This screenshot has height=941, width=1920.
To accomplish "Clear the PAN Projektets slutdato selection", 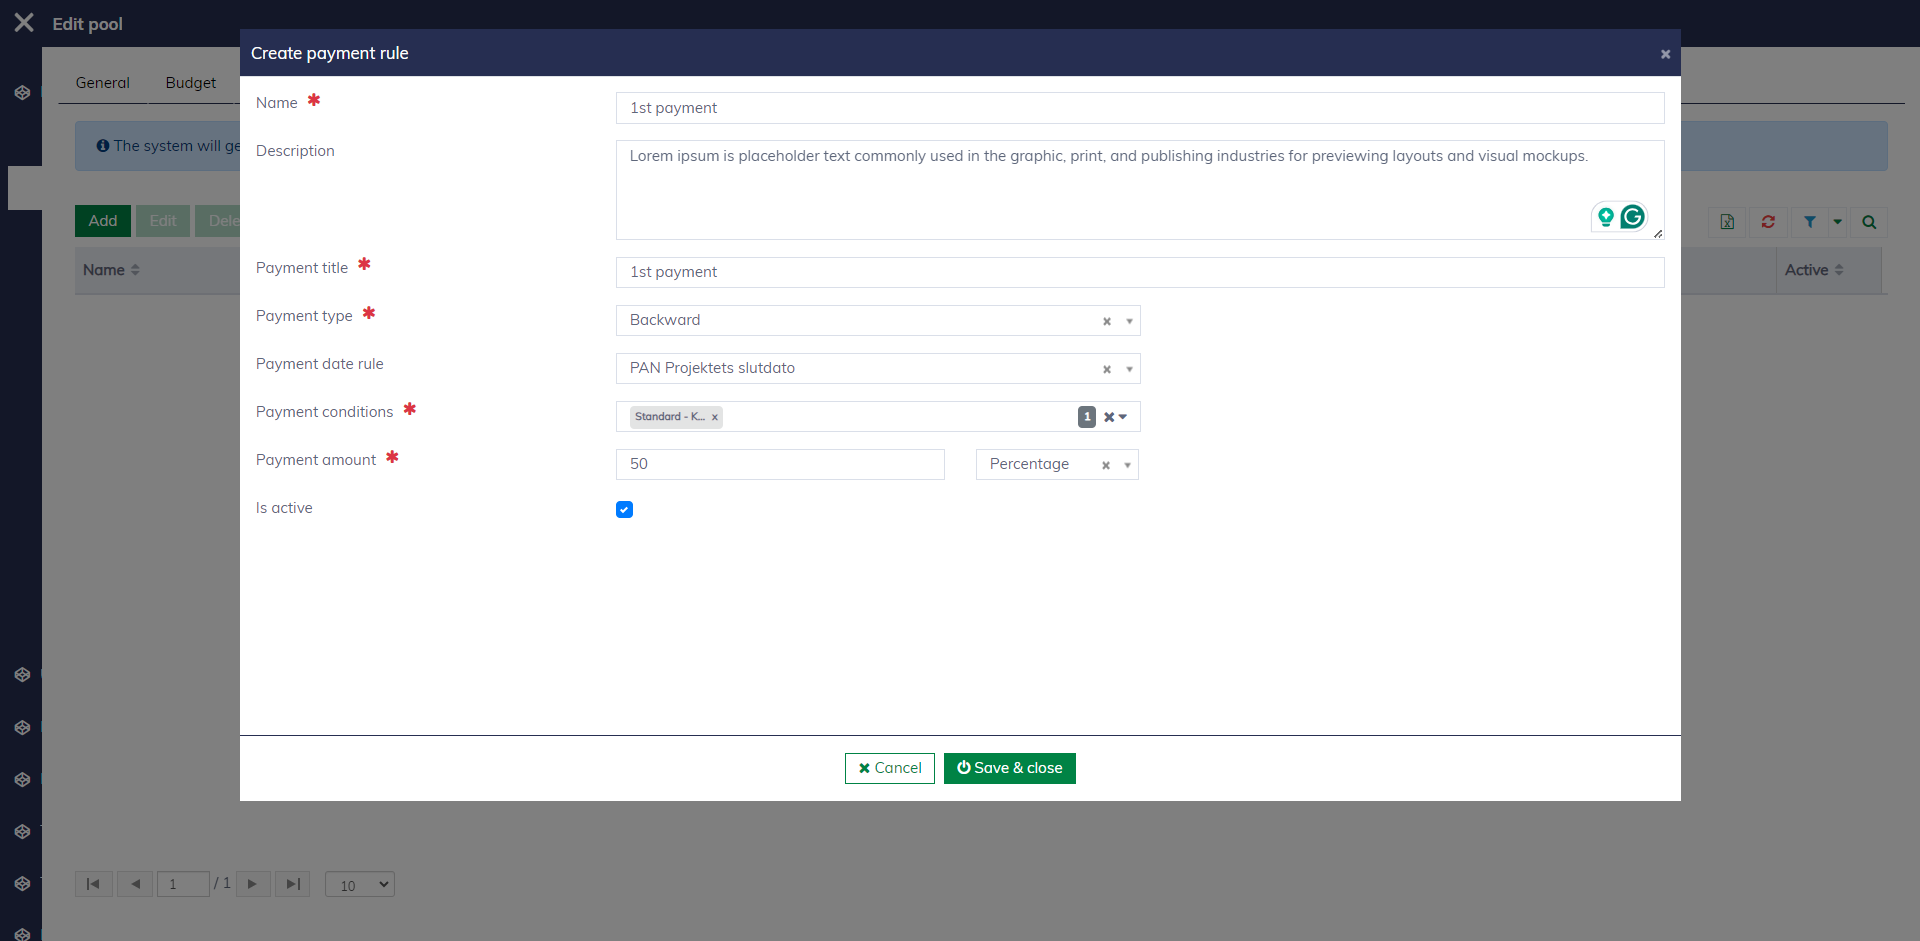I will pyautogui.click(x=1107, y=369).
